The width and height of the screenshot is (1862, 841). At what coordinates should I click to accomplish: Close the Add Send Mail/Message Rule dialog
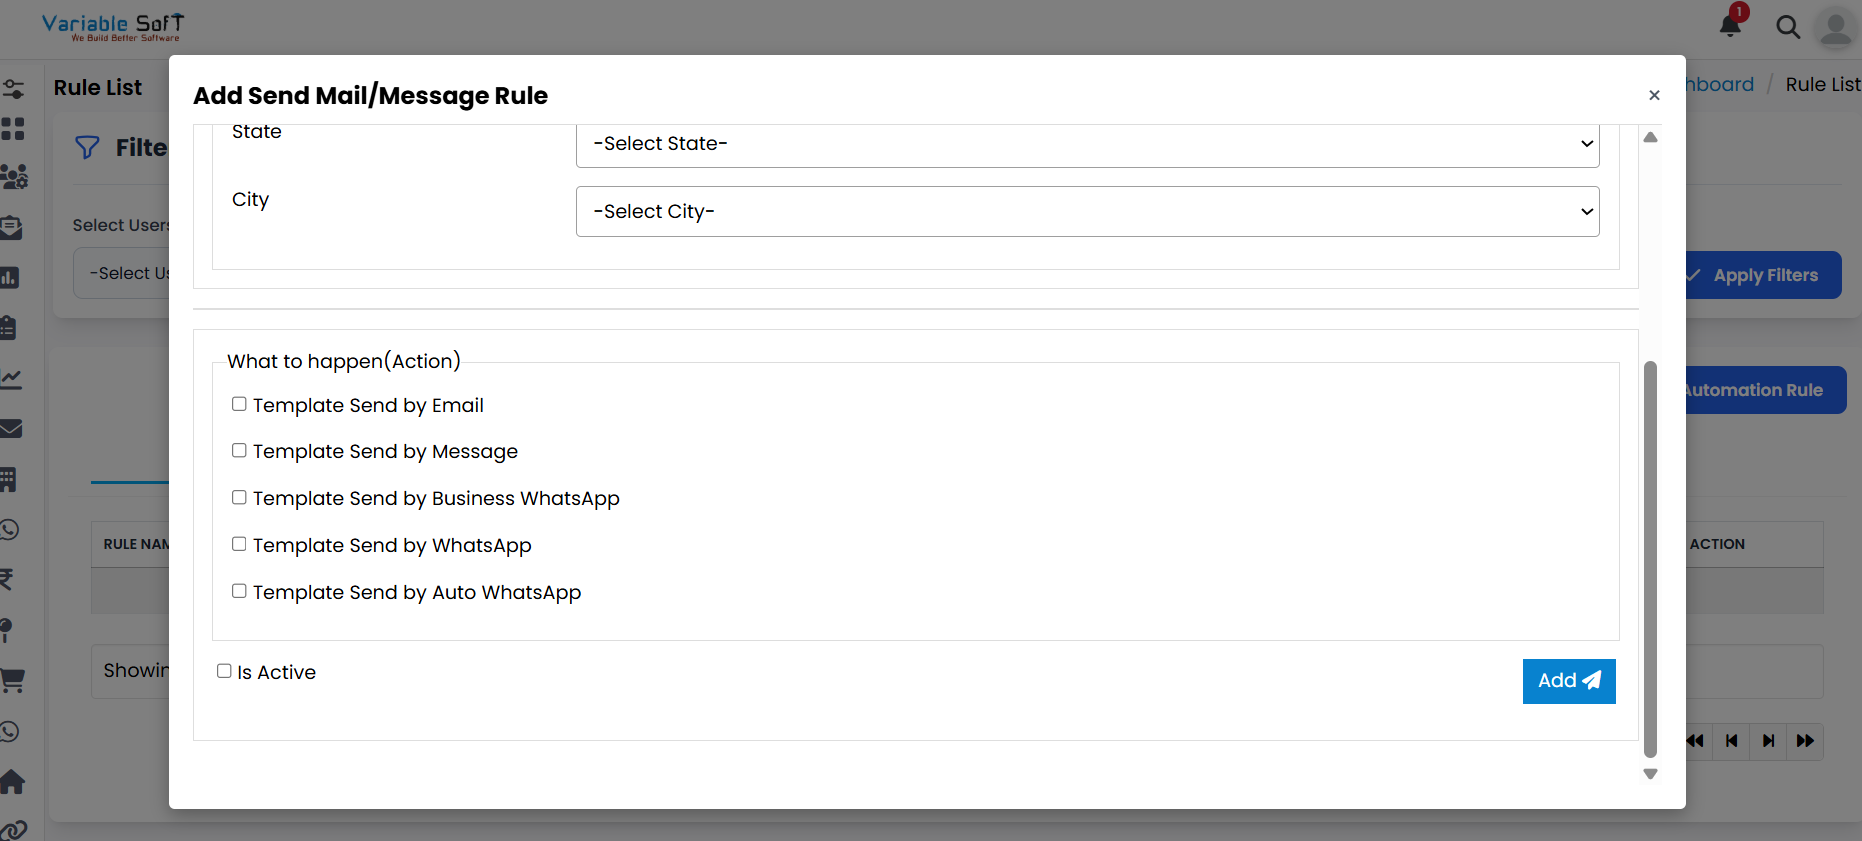(x=1654, y=95)
